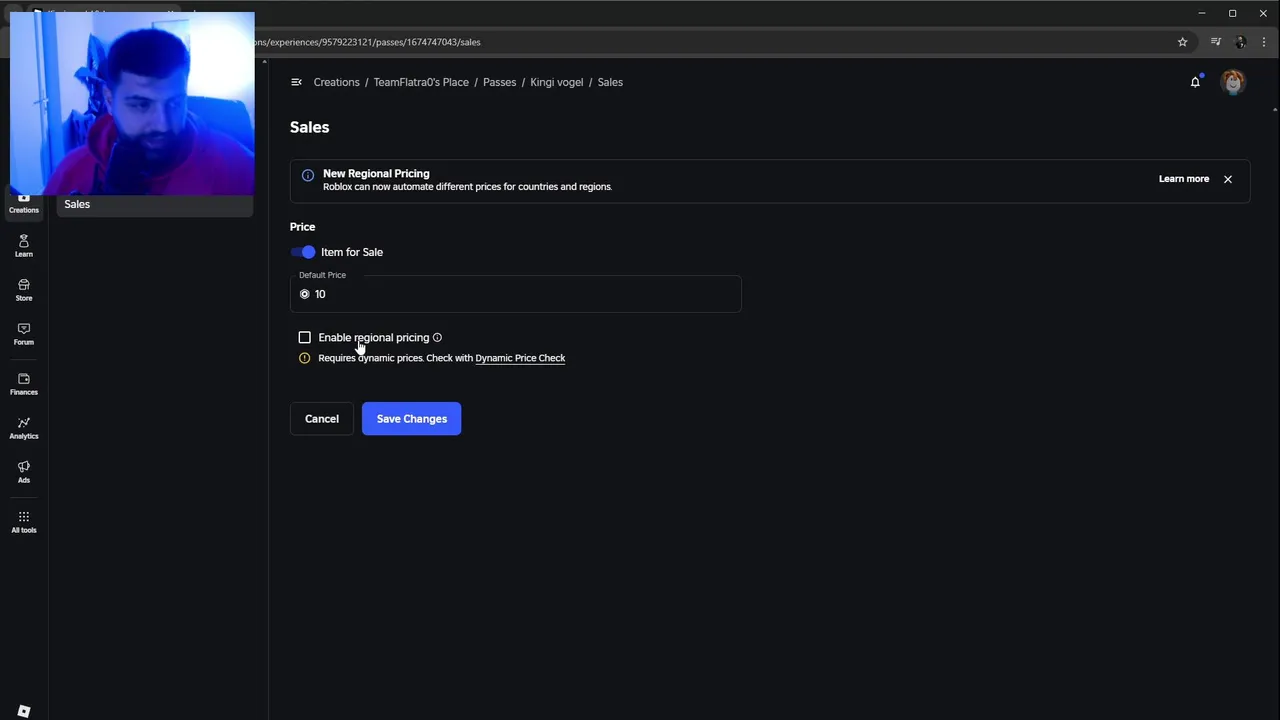Open the Store sidebar icon
The width and height of the screenshot is (1280, 720).
(x=24, y=289)
